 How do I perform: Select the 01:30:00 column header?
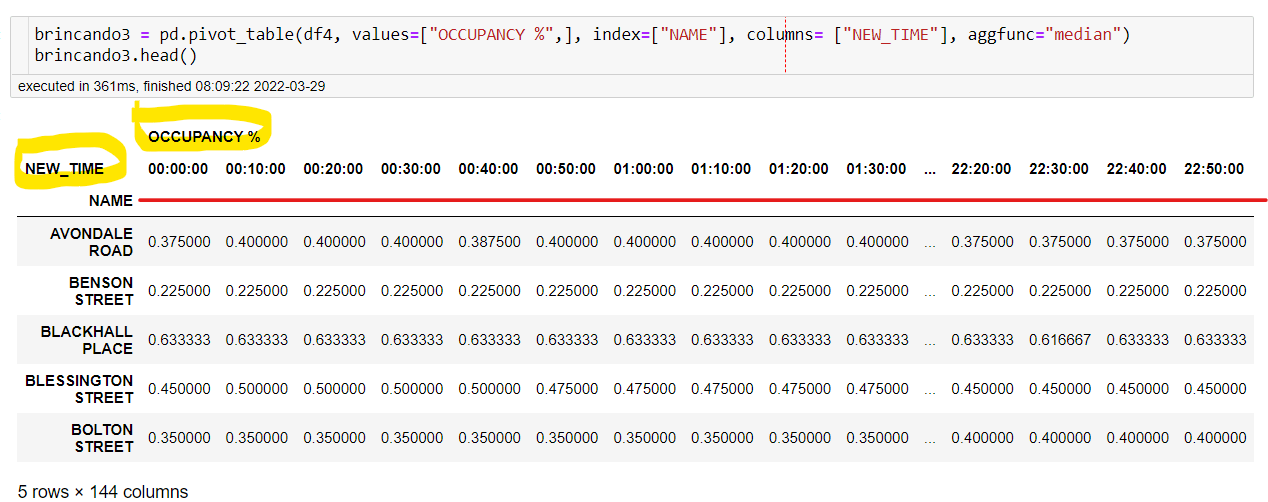pyautogui.click(x=877, y=169)
